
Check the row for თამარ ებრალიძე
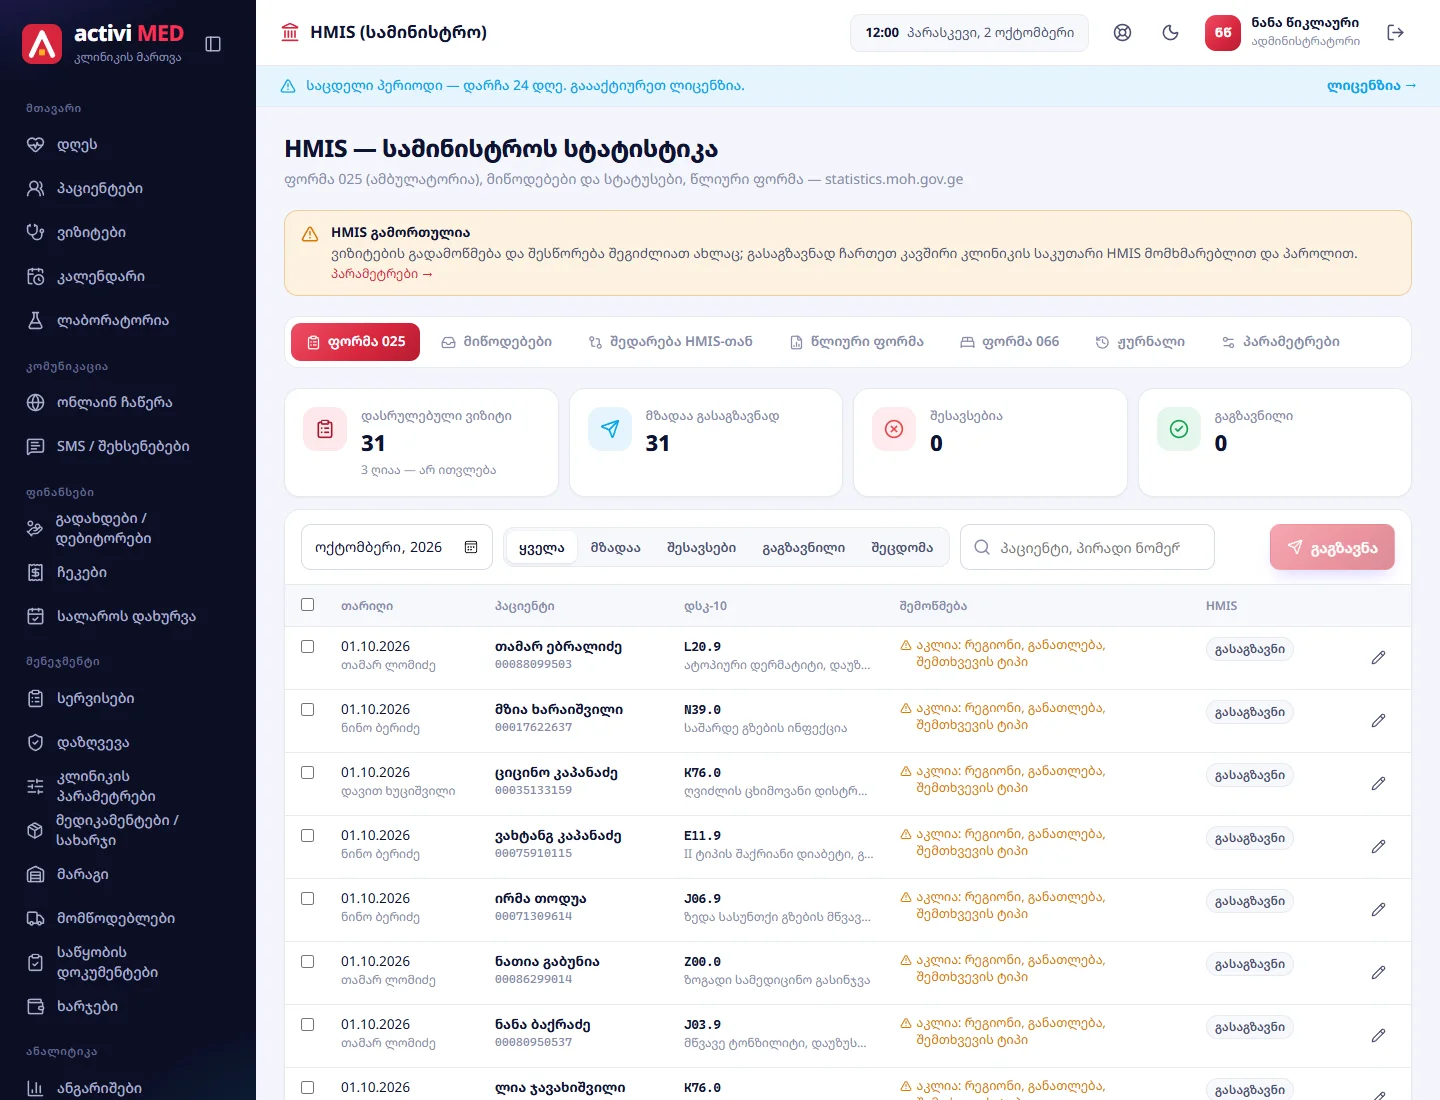(307, 647)
